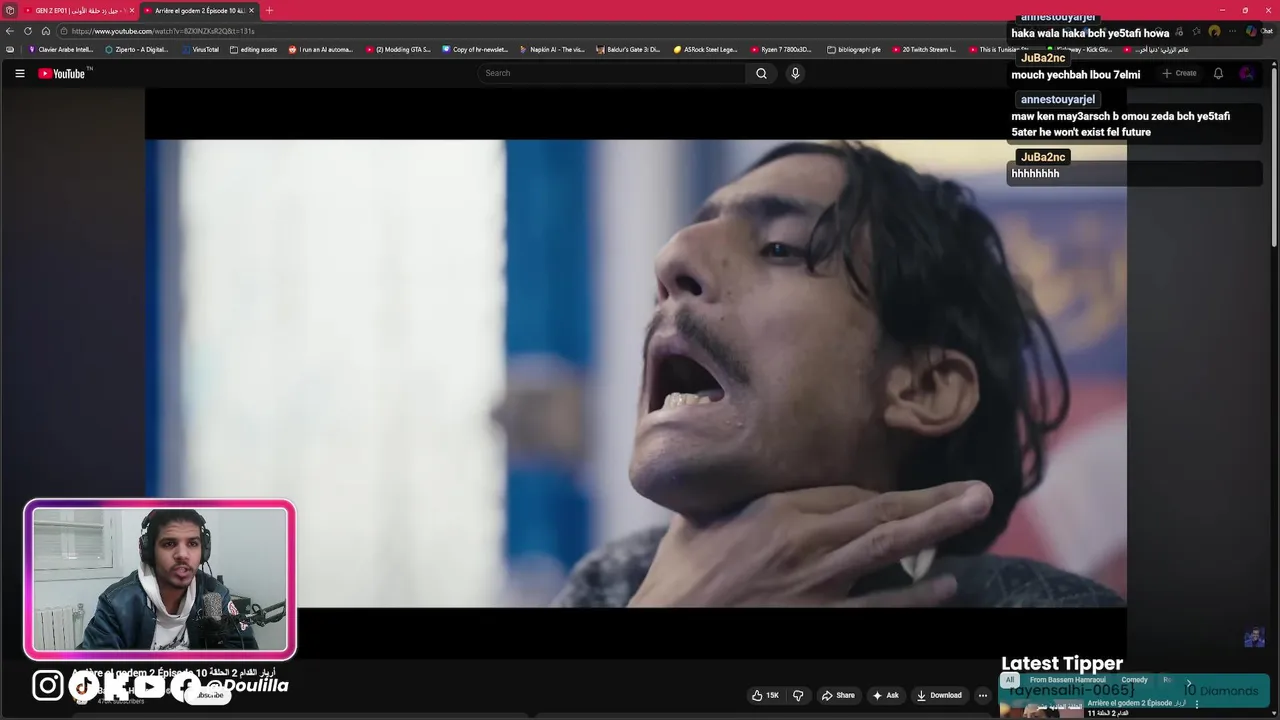Open 20 Twitch Stream bookmark
This screenshot has width=1280, height=720.
(x=925, y=49)
